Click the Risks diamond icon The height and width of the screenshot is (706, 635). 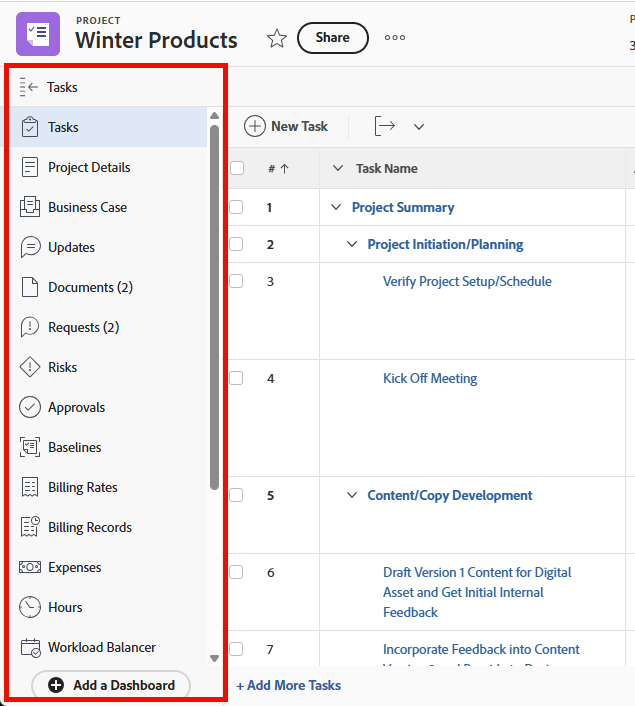30,367
